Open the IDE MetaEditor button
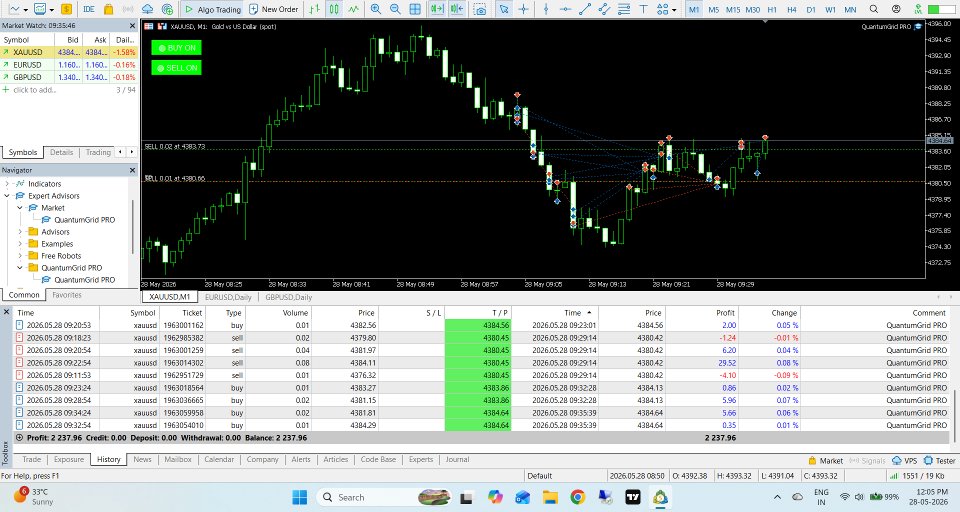The height and width of the screenshot is (512, 960). pyautogui.click(x=89, y=9)
